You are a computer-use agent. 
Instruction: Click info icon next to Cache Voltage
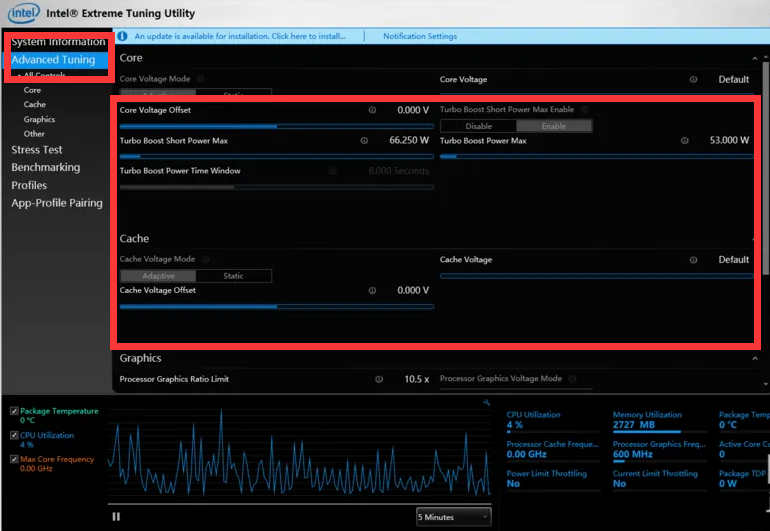[693, 260]
